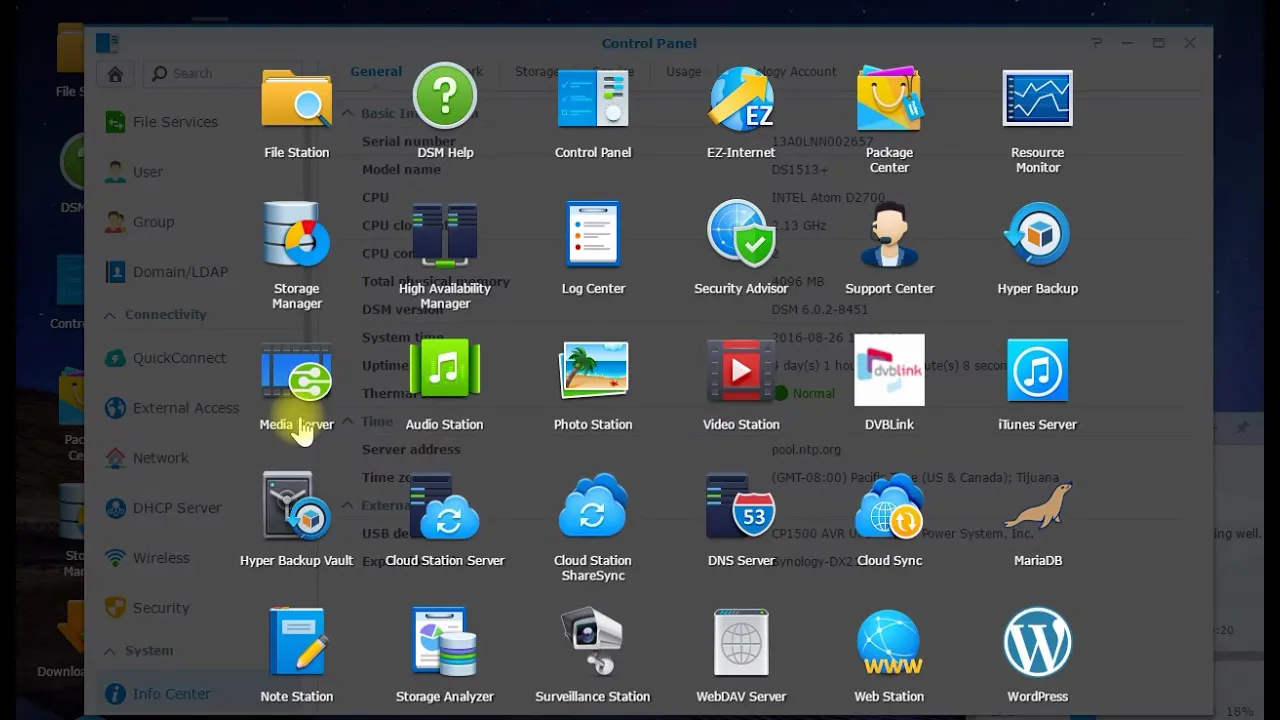The height and width of the screenshot is (720, 1280).
Task: Open High Availability Manager
Action: tap(444, 235)
